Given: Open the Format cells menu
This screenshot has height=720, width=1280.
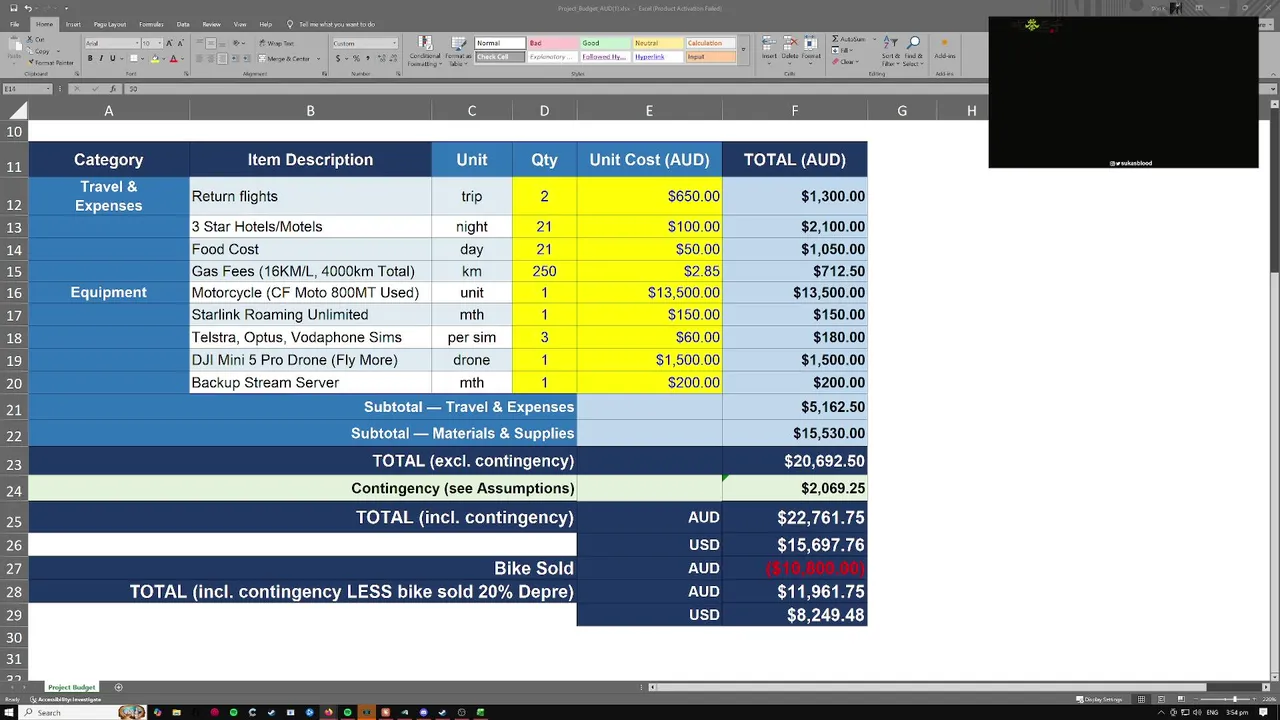Looking at the screenshot, I should (811, 48).
